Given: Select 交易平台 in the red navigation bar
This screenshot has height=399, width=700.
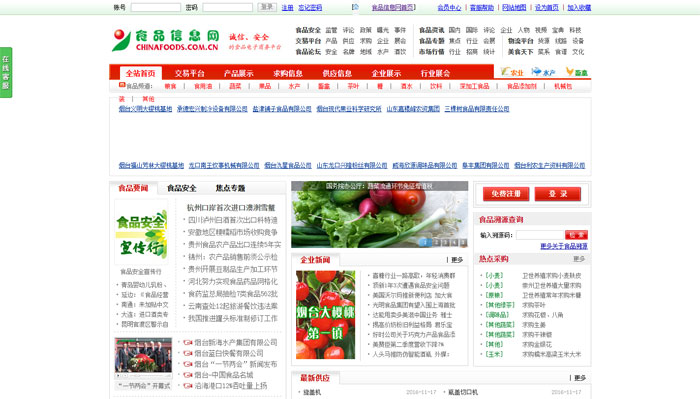Looking at the screenshot, I should [190, 73].
